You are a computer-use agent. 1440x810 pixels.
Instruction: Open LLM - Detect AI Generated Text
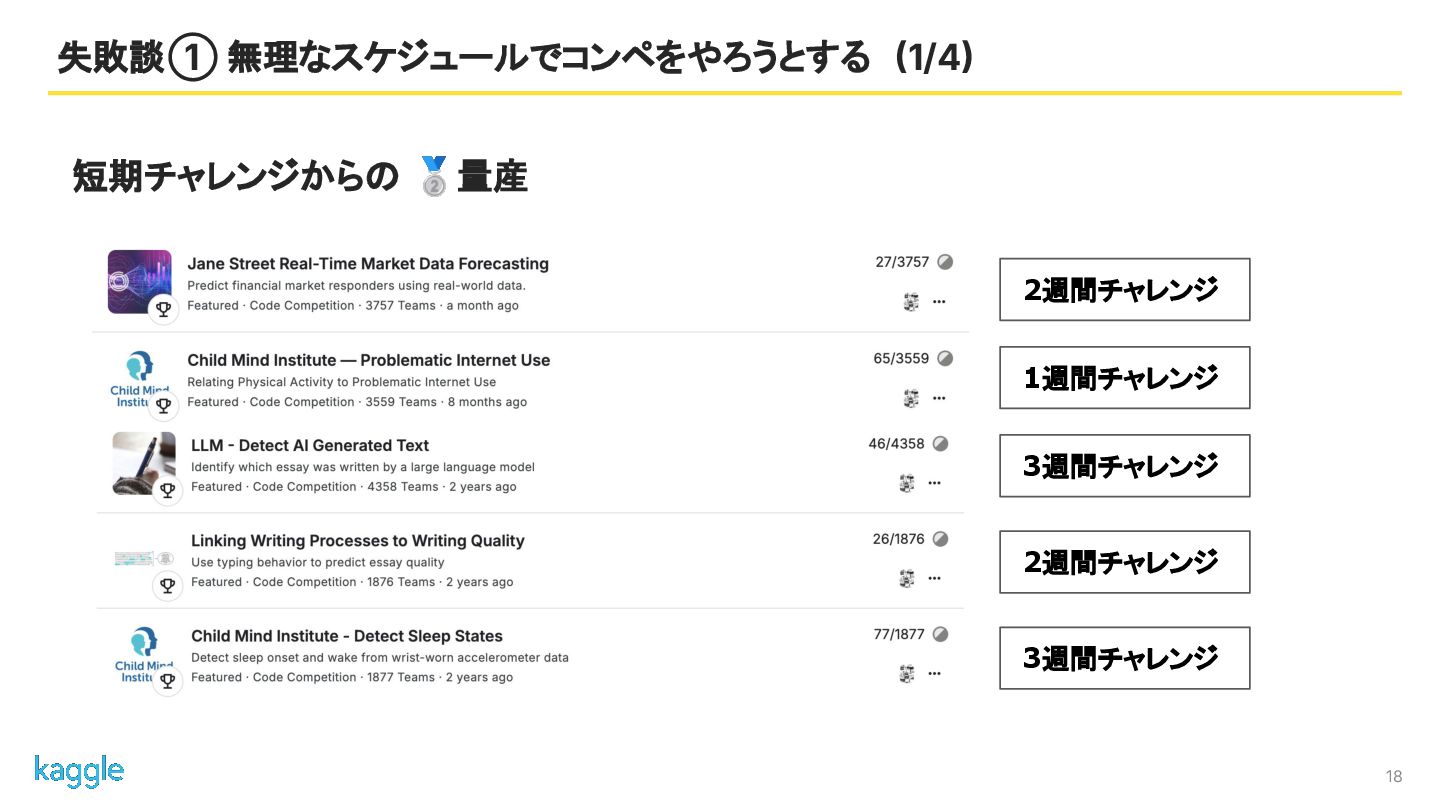310,445
